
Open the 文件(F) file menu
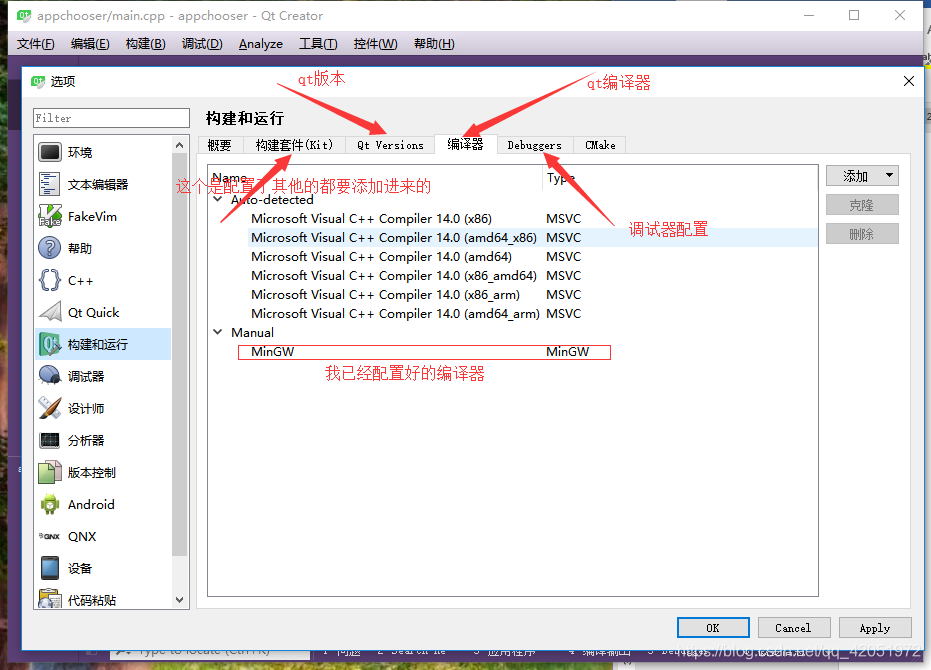36,44
